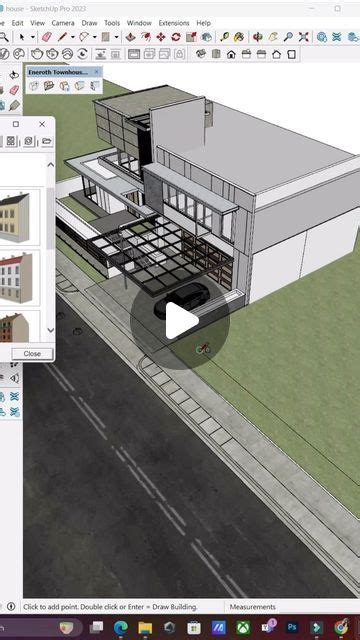Click the refresh icon in dialog toolbar
The height and width of the screenshot is (640, 360).
28,141
